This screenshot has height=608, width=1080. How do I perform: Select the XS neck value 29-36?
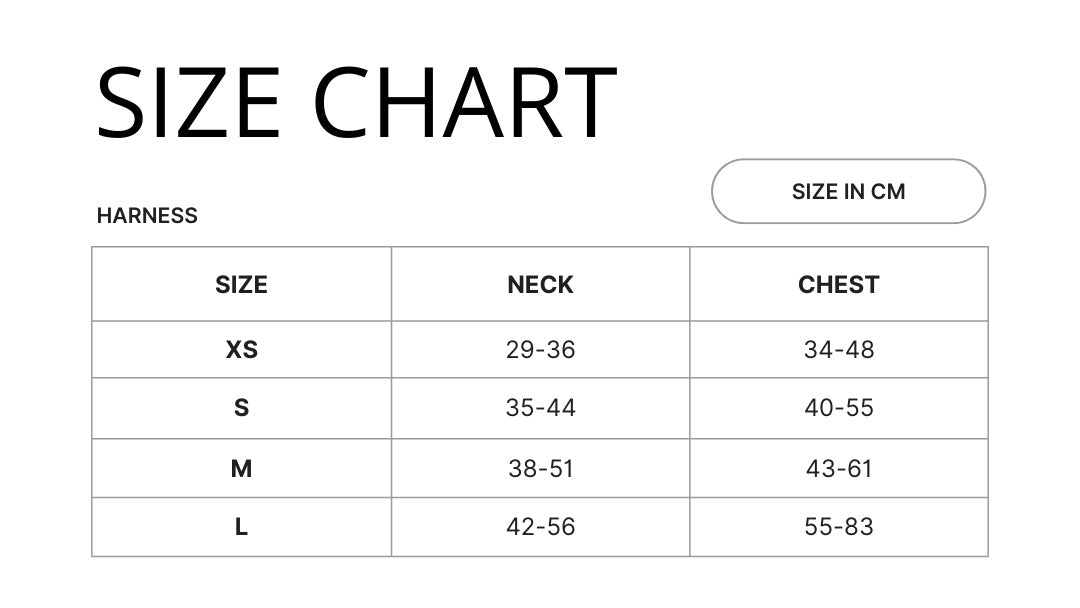tap(540, 350)
